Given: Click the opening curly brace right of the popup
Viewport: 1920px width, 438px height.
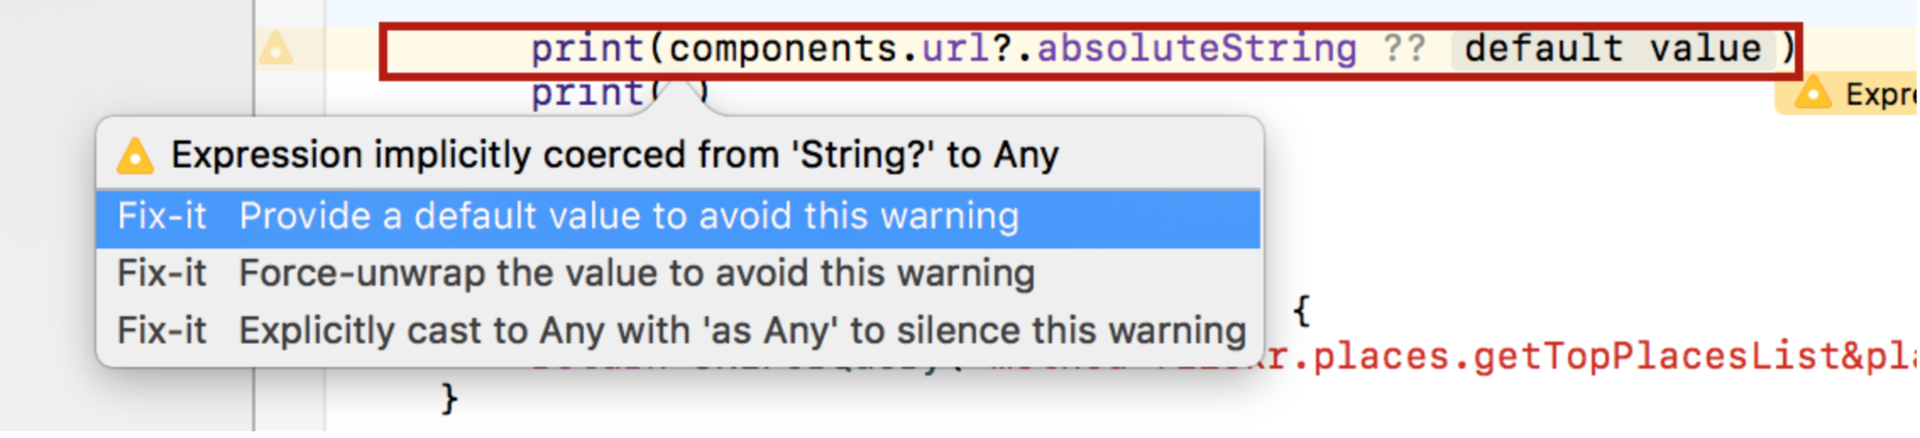Looking at the screenshot, I should tap(1300, 310).
